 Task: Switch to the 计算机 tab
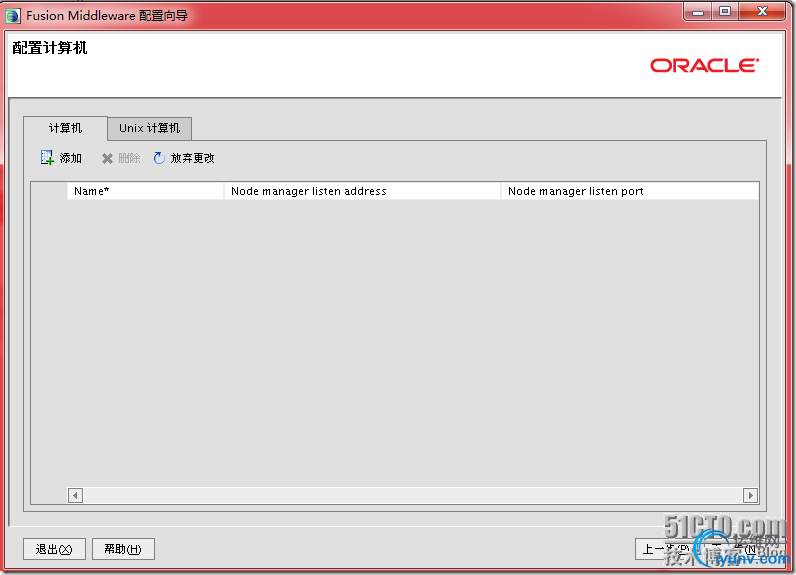point(65,128)
